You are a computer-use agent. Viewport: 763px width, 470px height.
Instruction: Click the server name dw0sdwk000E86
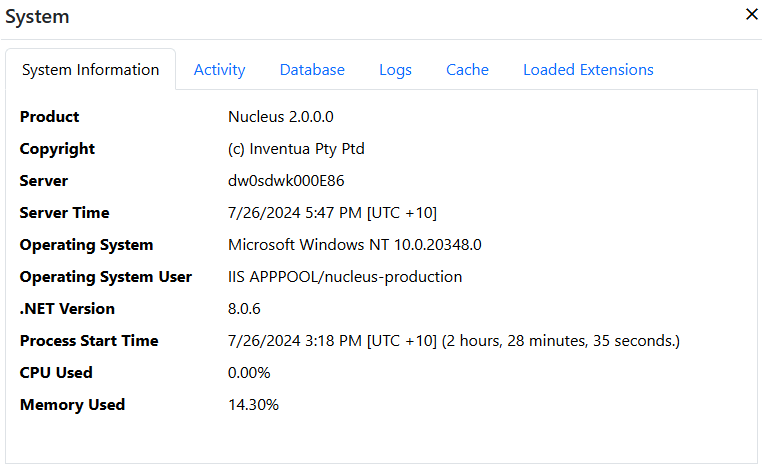click(287, 181)
